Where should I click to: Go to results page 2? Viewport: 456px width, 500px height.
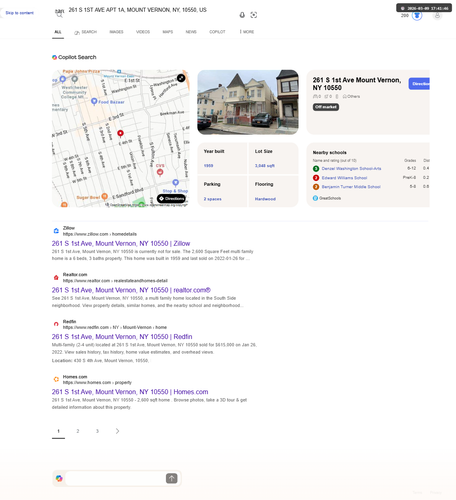[78, 431]
